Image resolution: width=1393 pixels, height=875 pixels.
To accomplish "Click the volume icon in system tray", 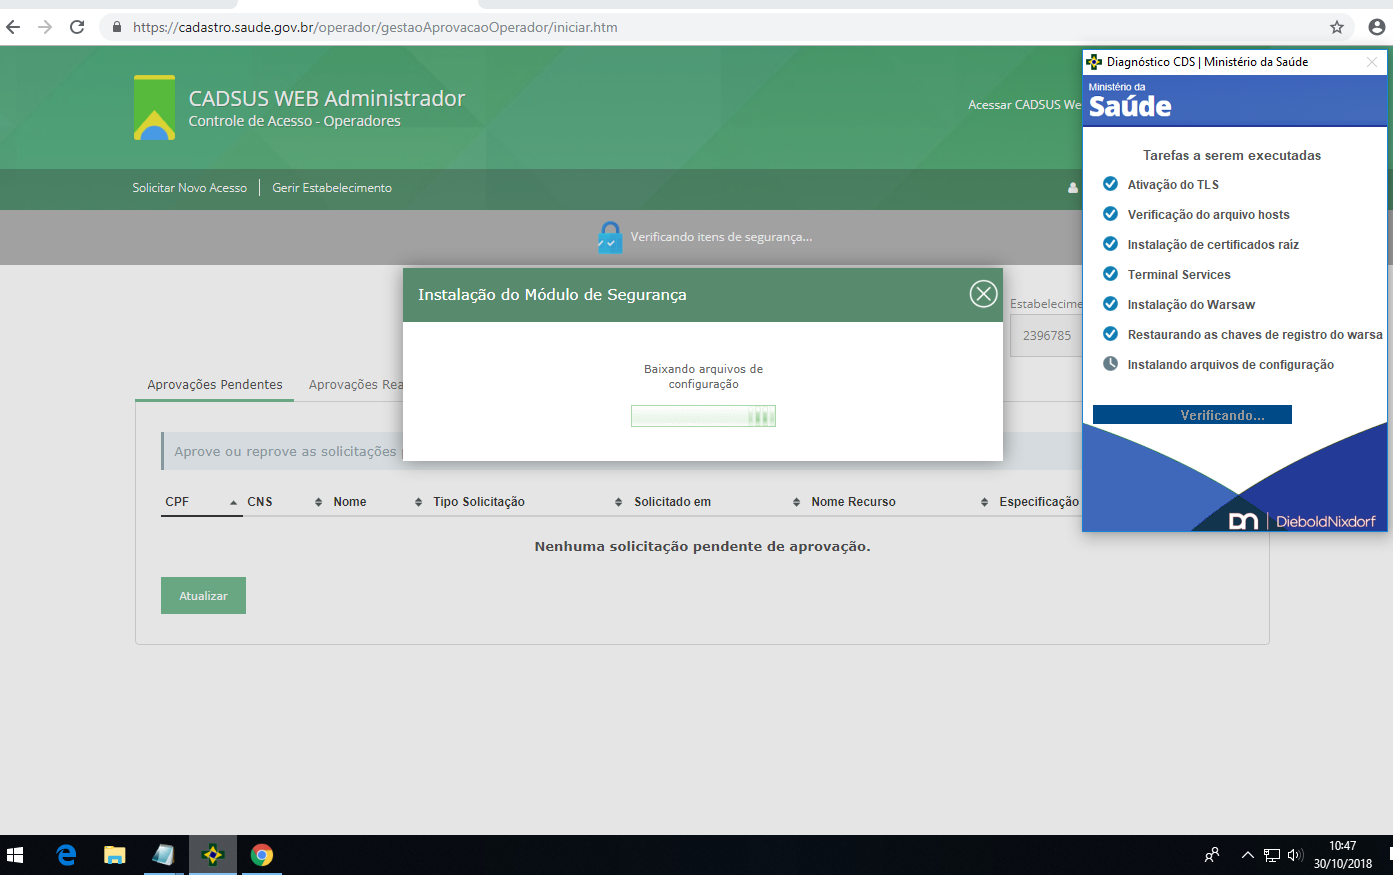I will click(1295, 855).
